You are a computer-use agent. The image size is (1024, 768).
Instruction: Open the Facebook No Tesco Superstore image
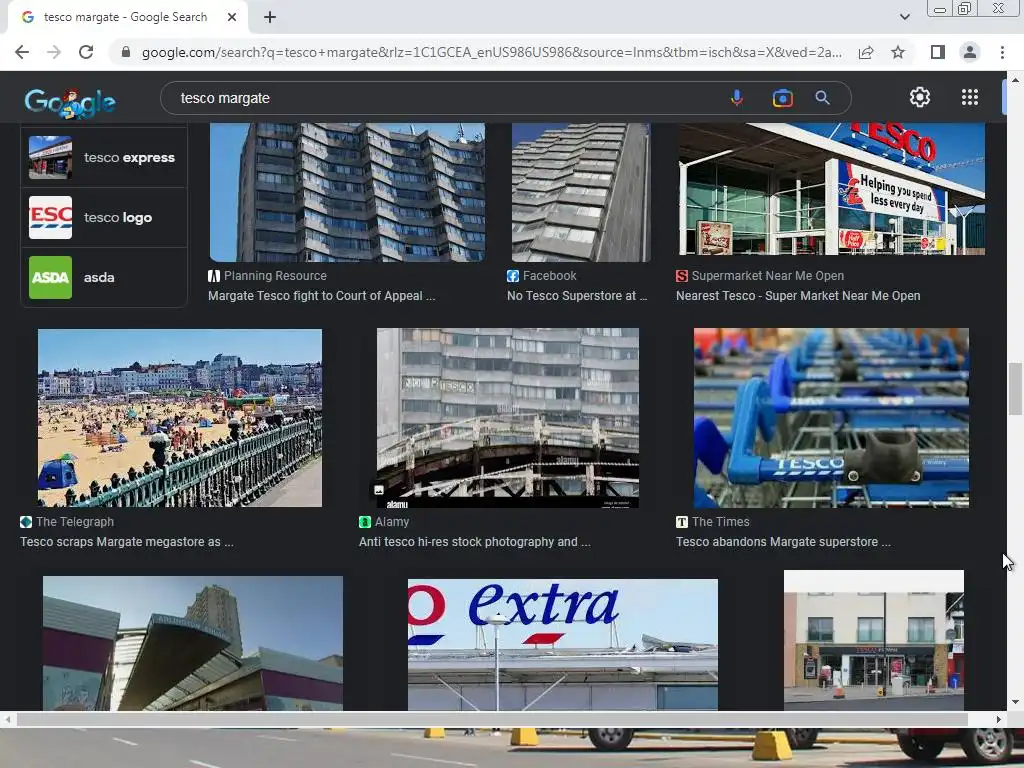[x=581, y=193]
